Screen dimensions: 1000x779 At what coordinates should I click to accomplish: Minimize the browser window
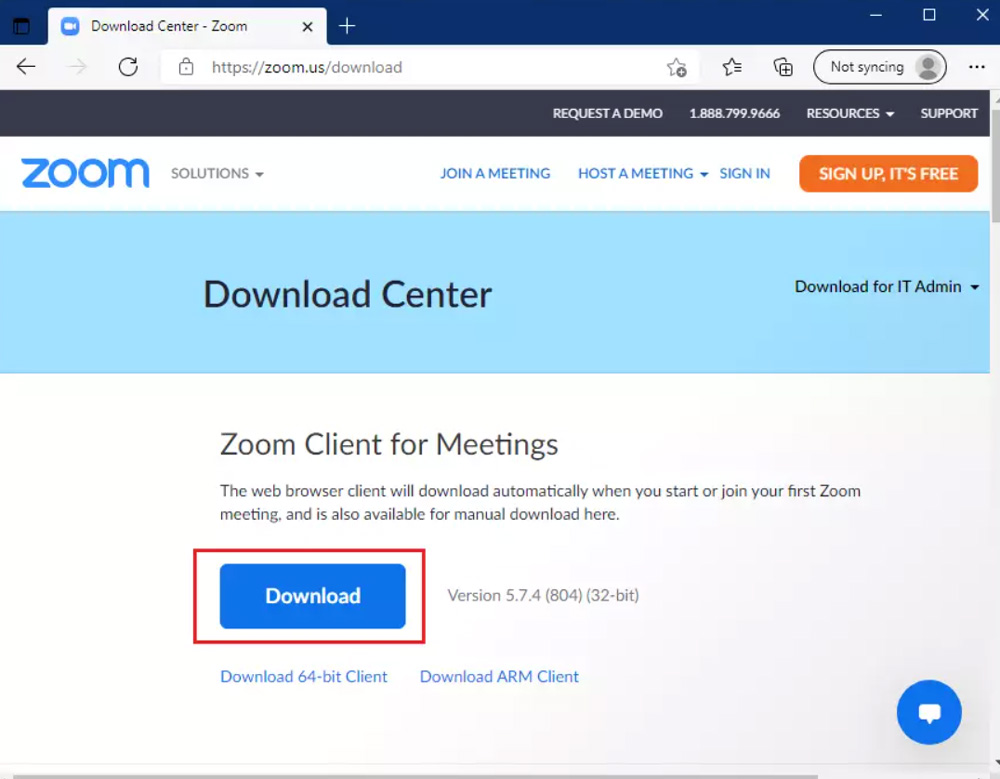point(876,15)
